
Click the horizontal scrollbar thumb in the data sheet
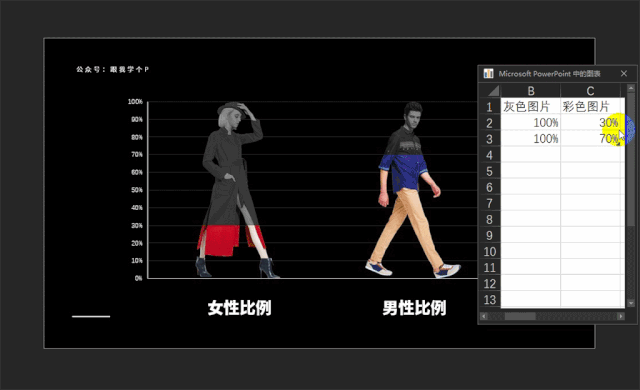click(520, 316)
